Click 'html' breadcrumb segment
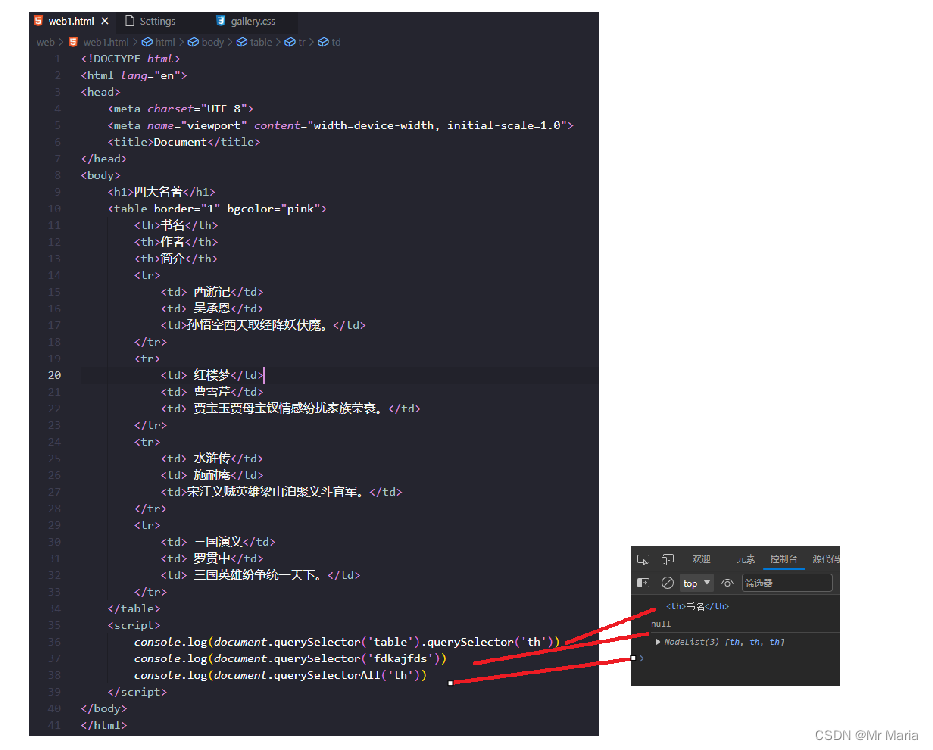933x750 pixels. [x=165, y=42]
